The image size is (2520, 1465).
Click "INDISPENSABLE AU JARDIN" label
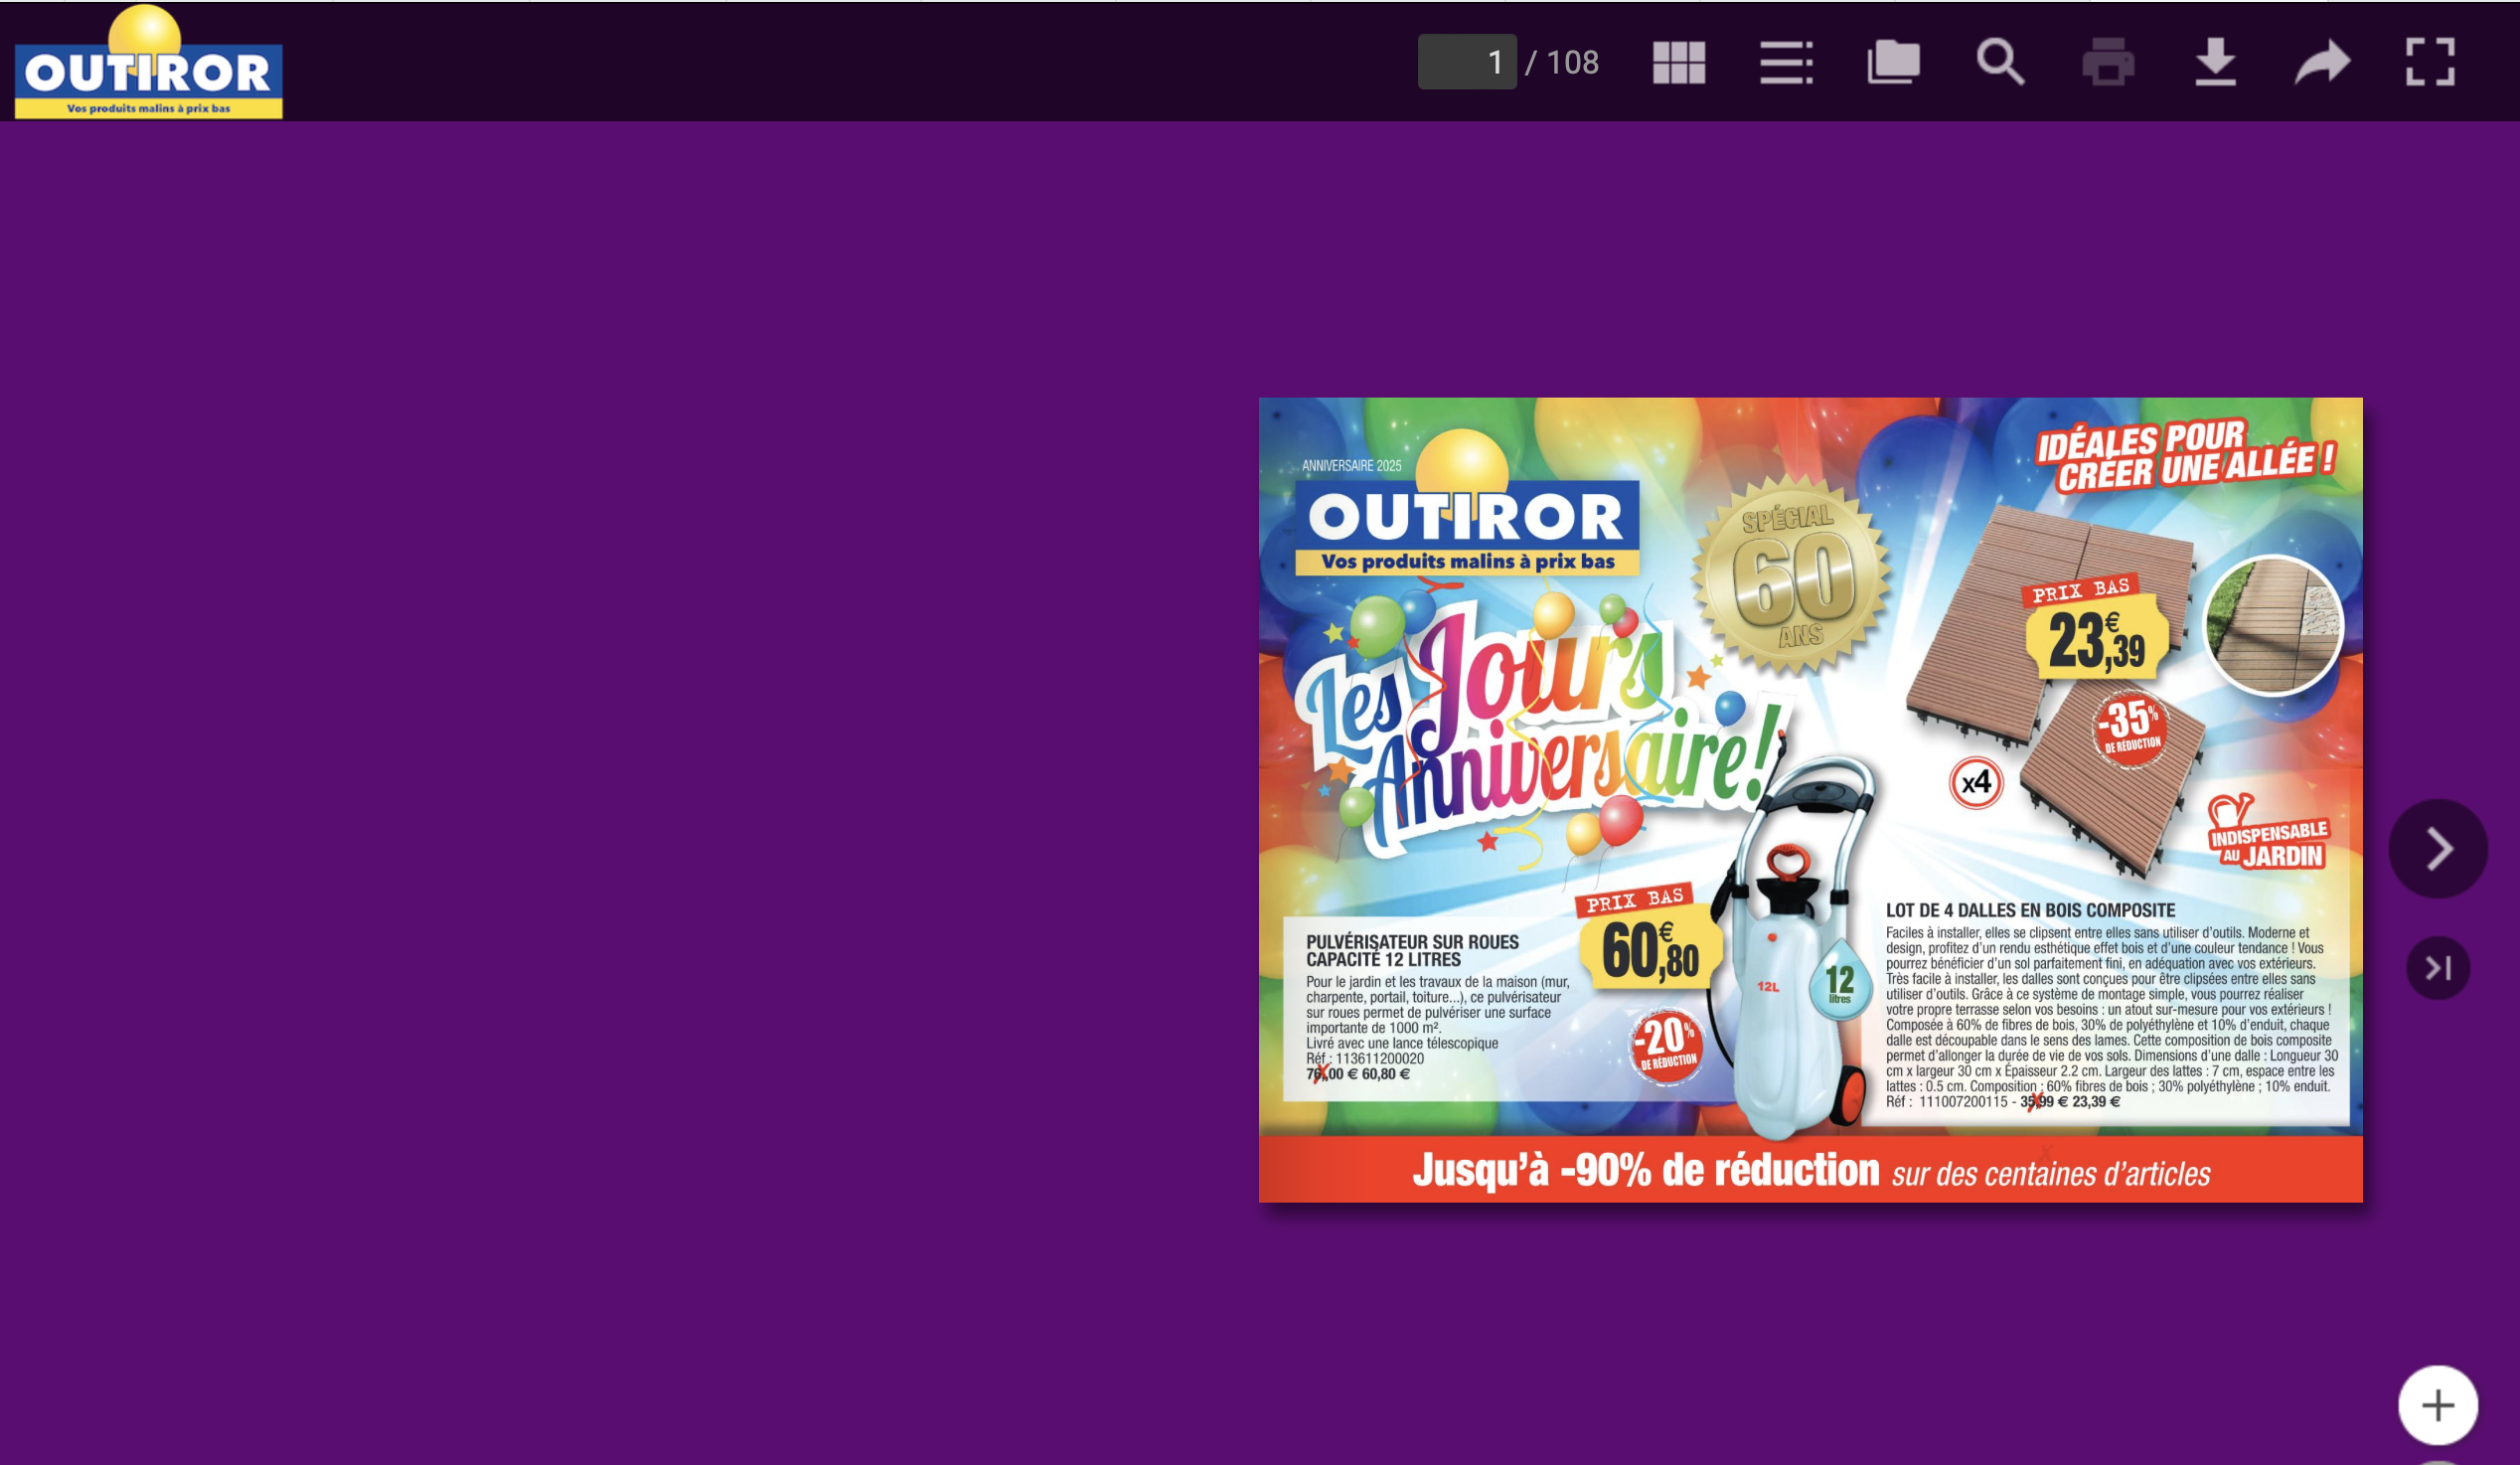coord(2268,834)
